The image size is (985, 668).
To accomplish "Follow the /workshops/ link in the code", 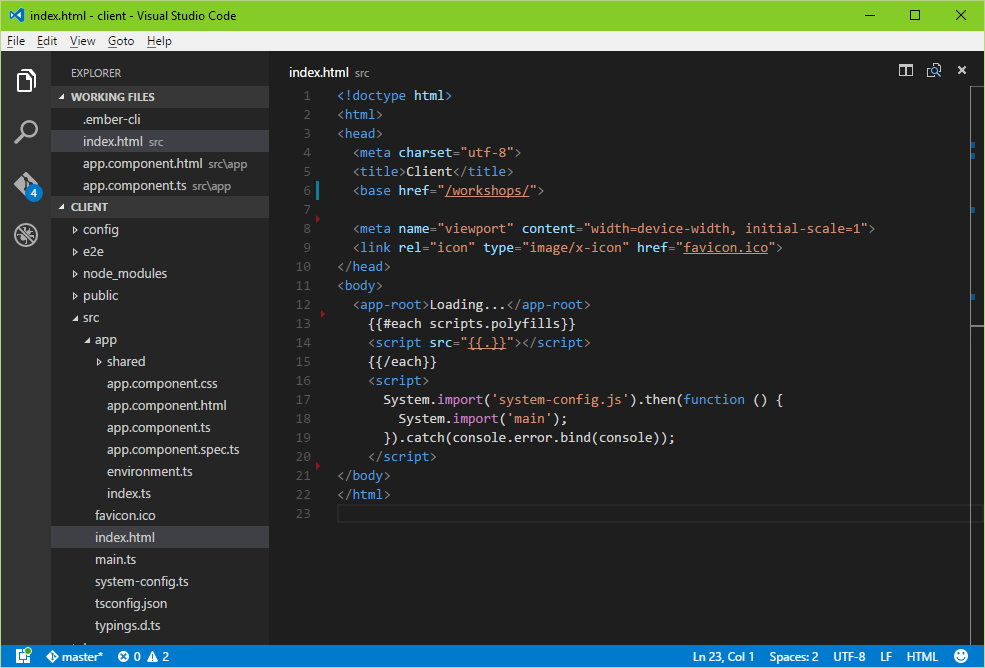I will [x=487, y=190].
